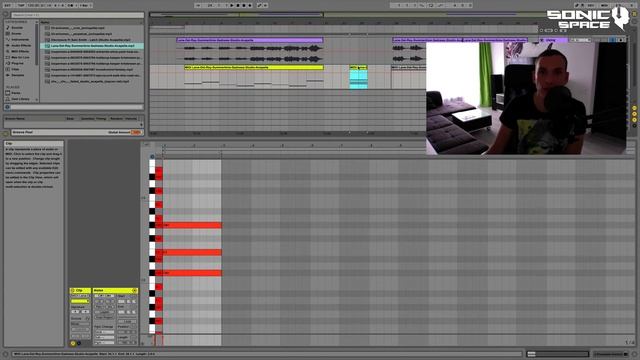
Task: Start playback with the Play button
Action: 232,5
